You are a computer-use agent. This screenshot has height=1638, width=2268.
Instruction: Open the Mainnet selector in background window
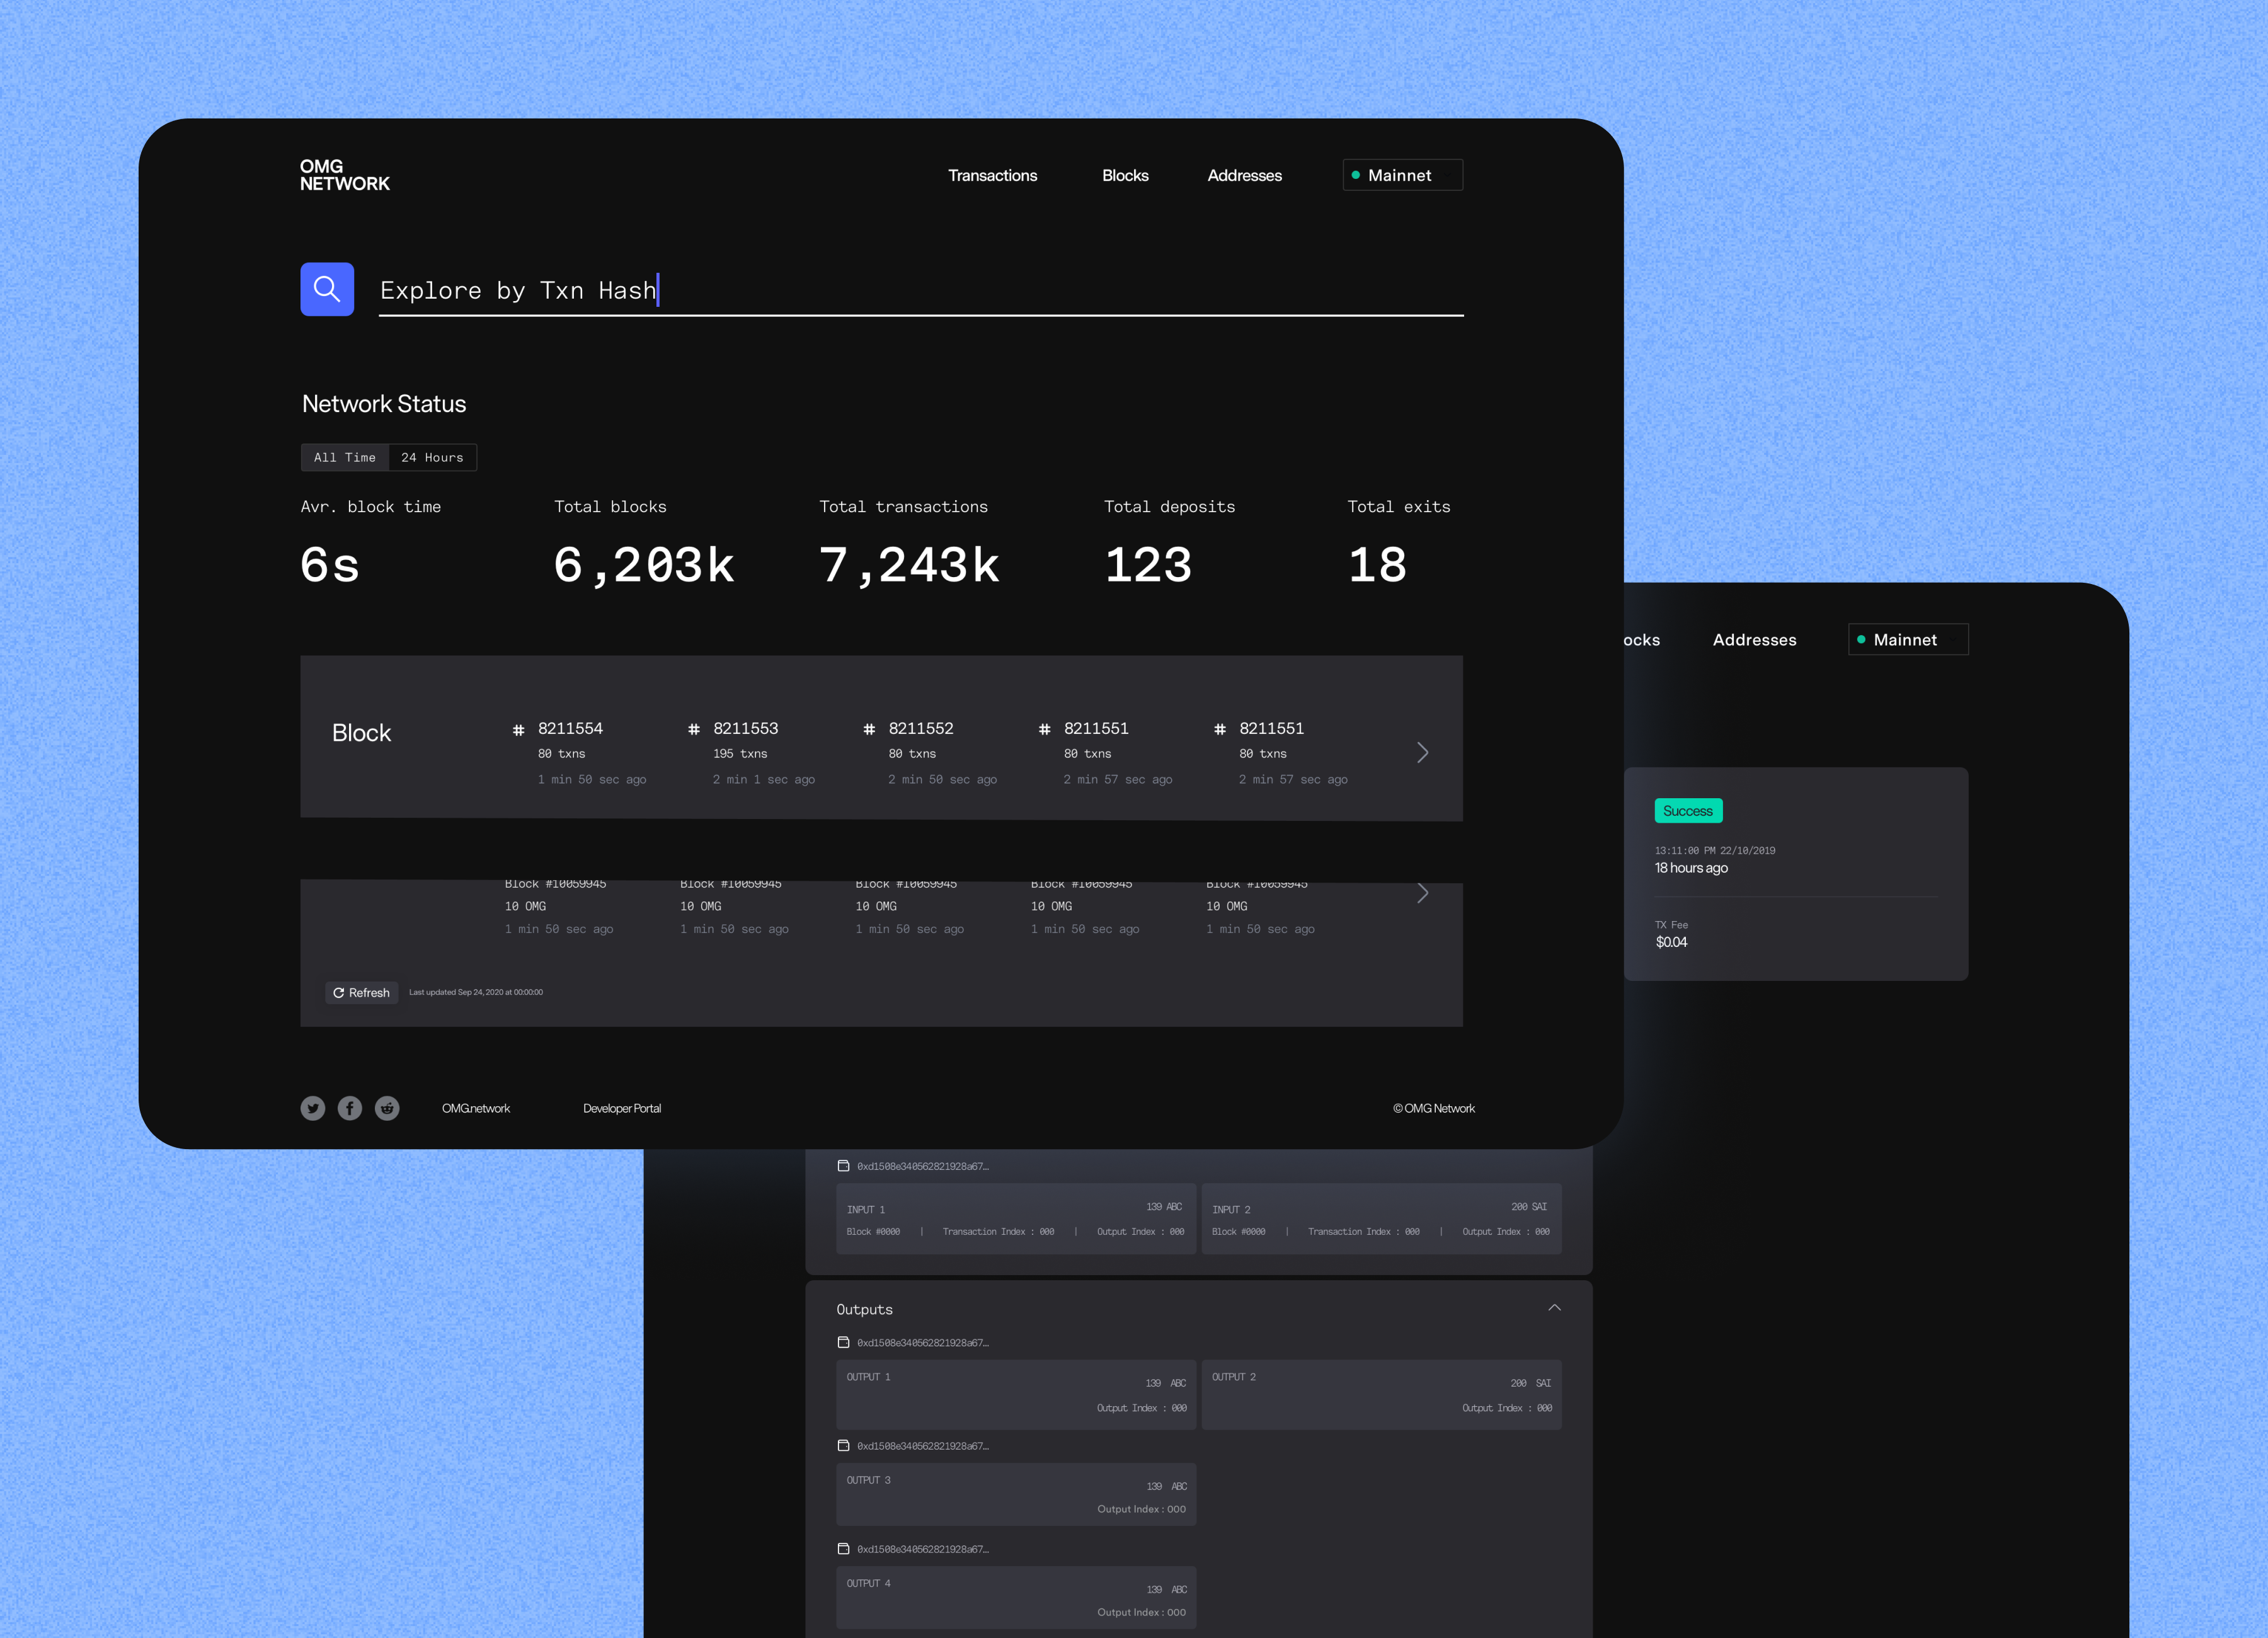(1907, 640)
